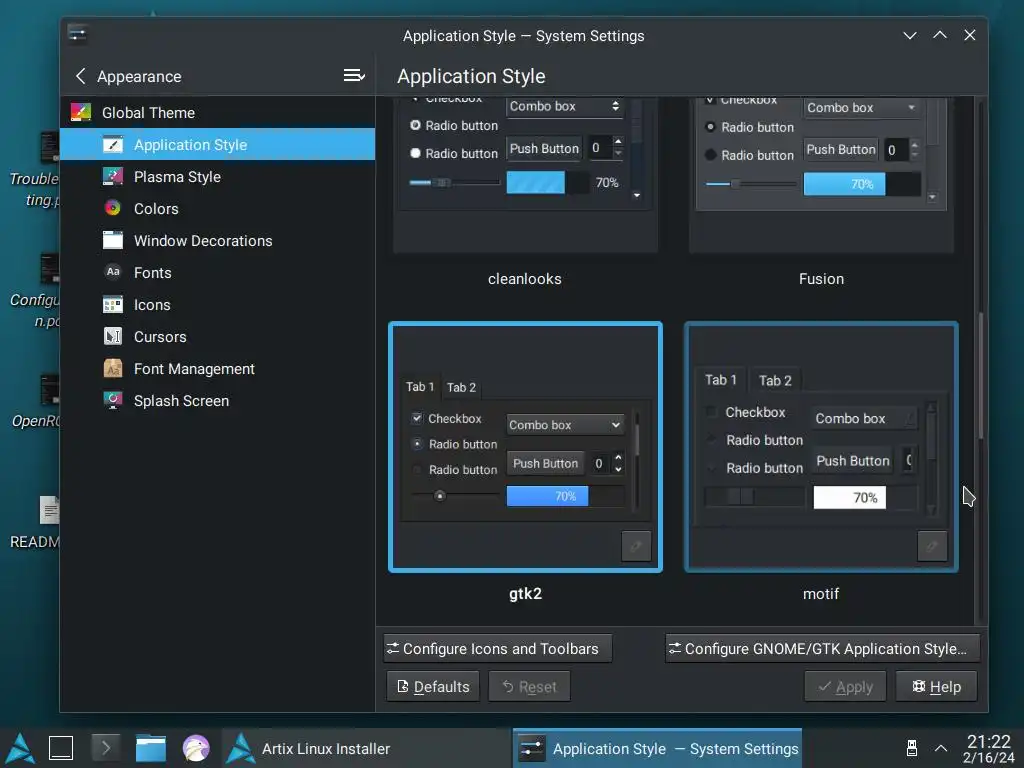Open the motif preview Combo box
The image size is (1024, 768).
[x=865, y=418]
